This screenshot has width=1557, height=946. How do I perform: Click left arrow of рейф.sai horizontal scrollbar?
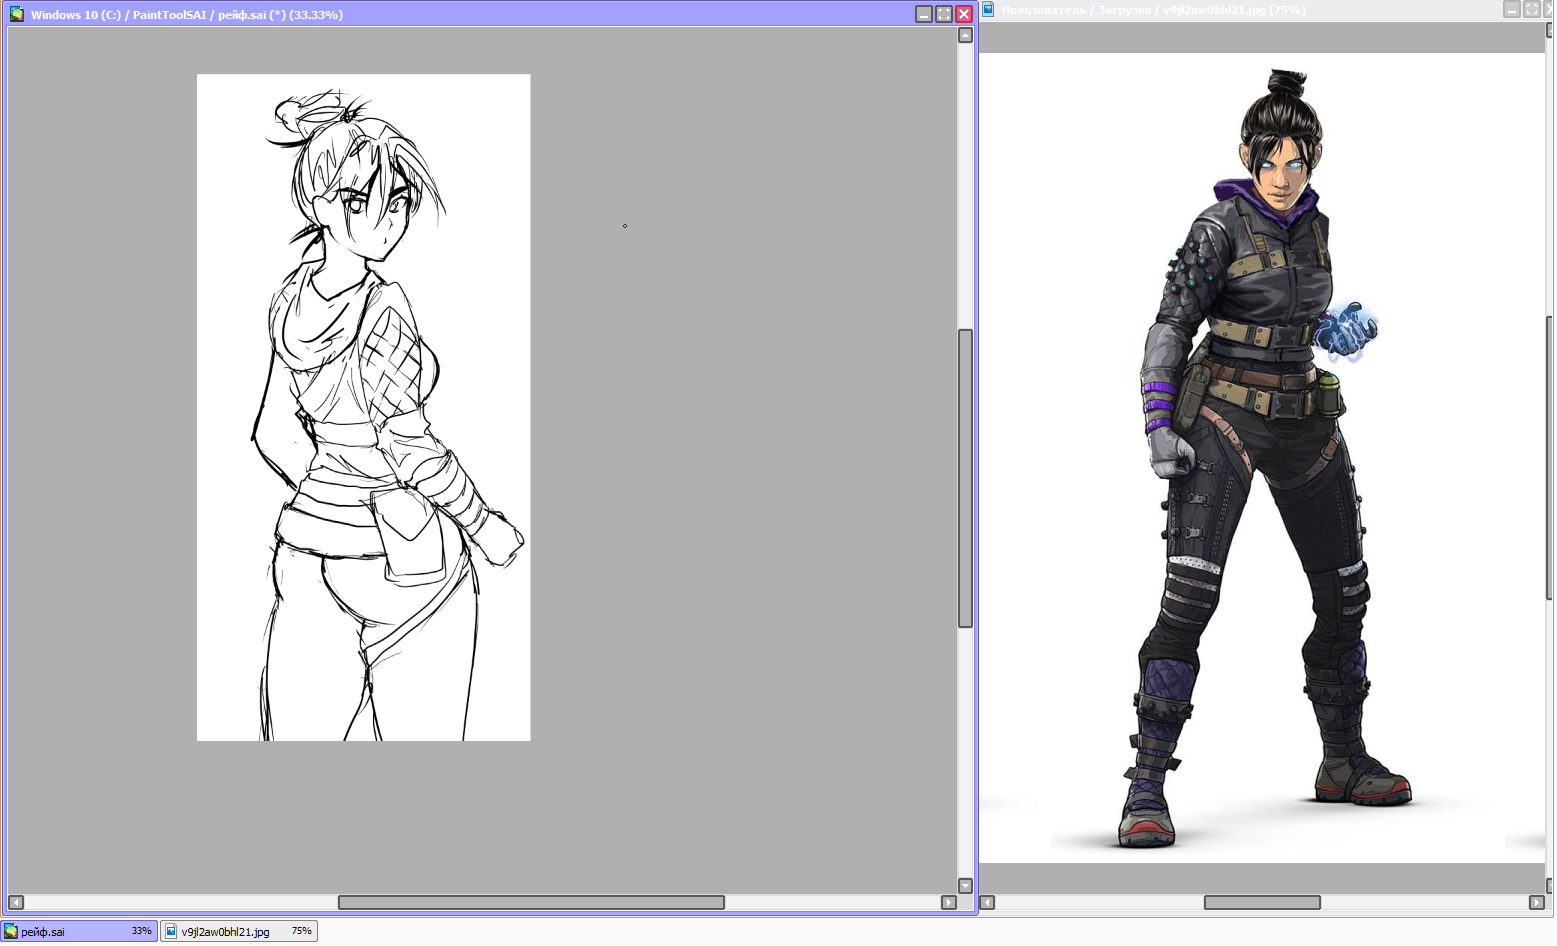(x=16, y=902)
